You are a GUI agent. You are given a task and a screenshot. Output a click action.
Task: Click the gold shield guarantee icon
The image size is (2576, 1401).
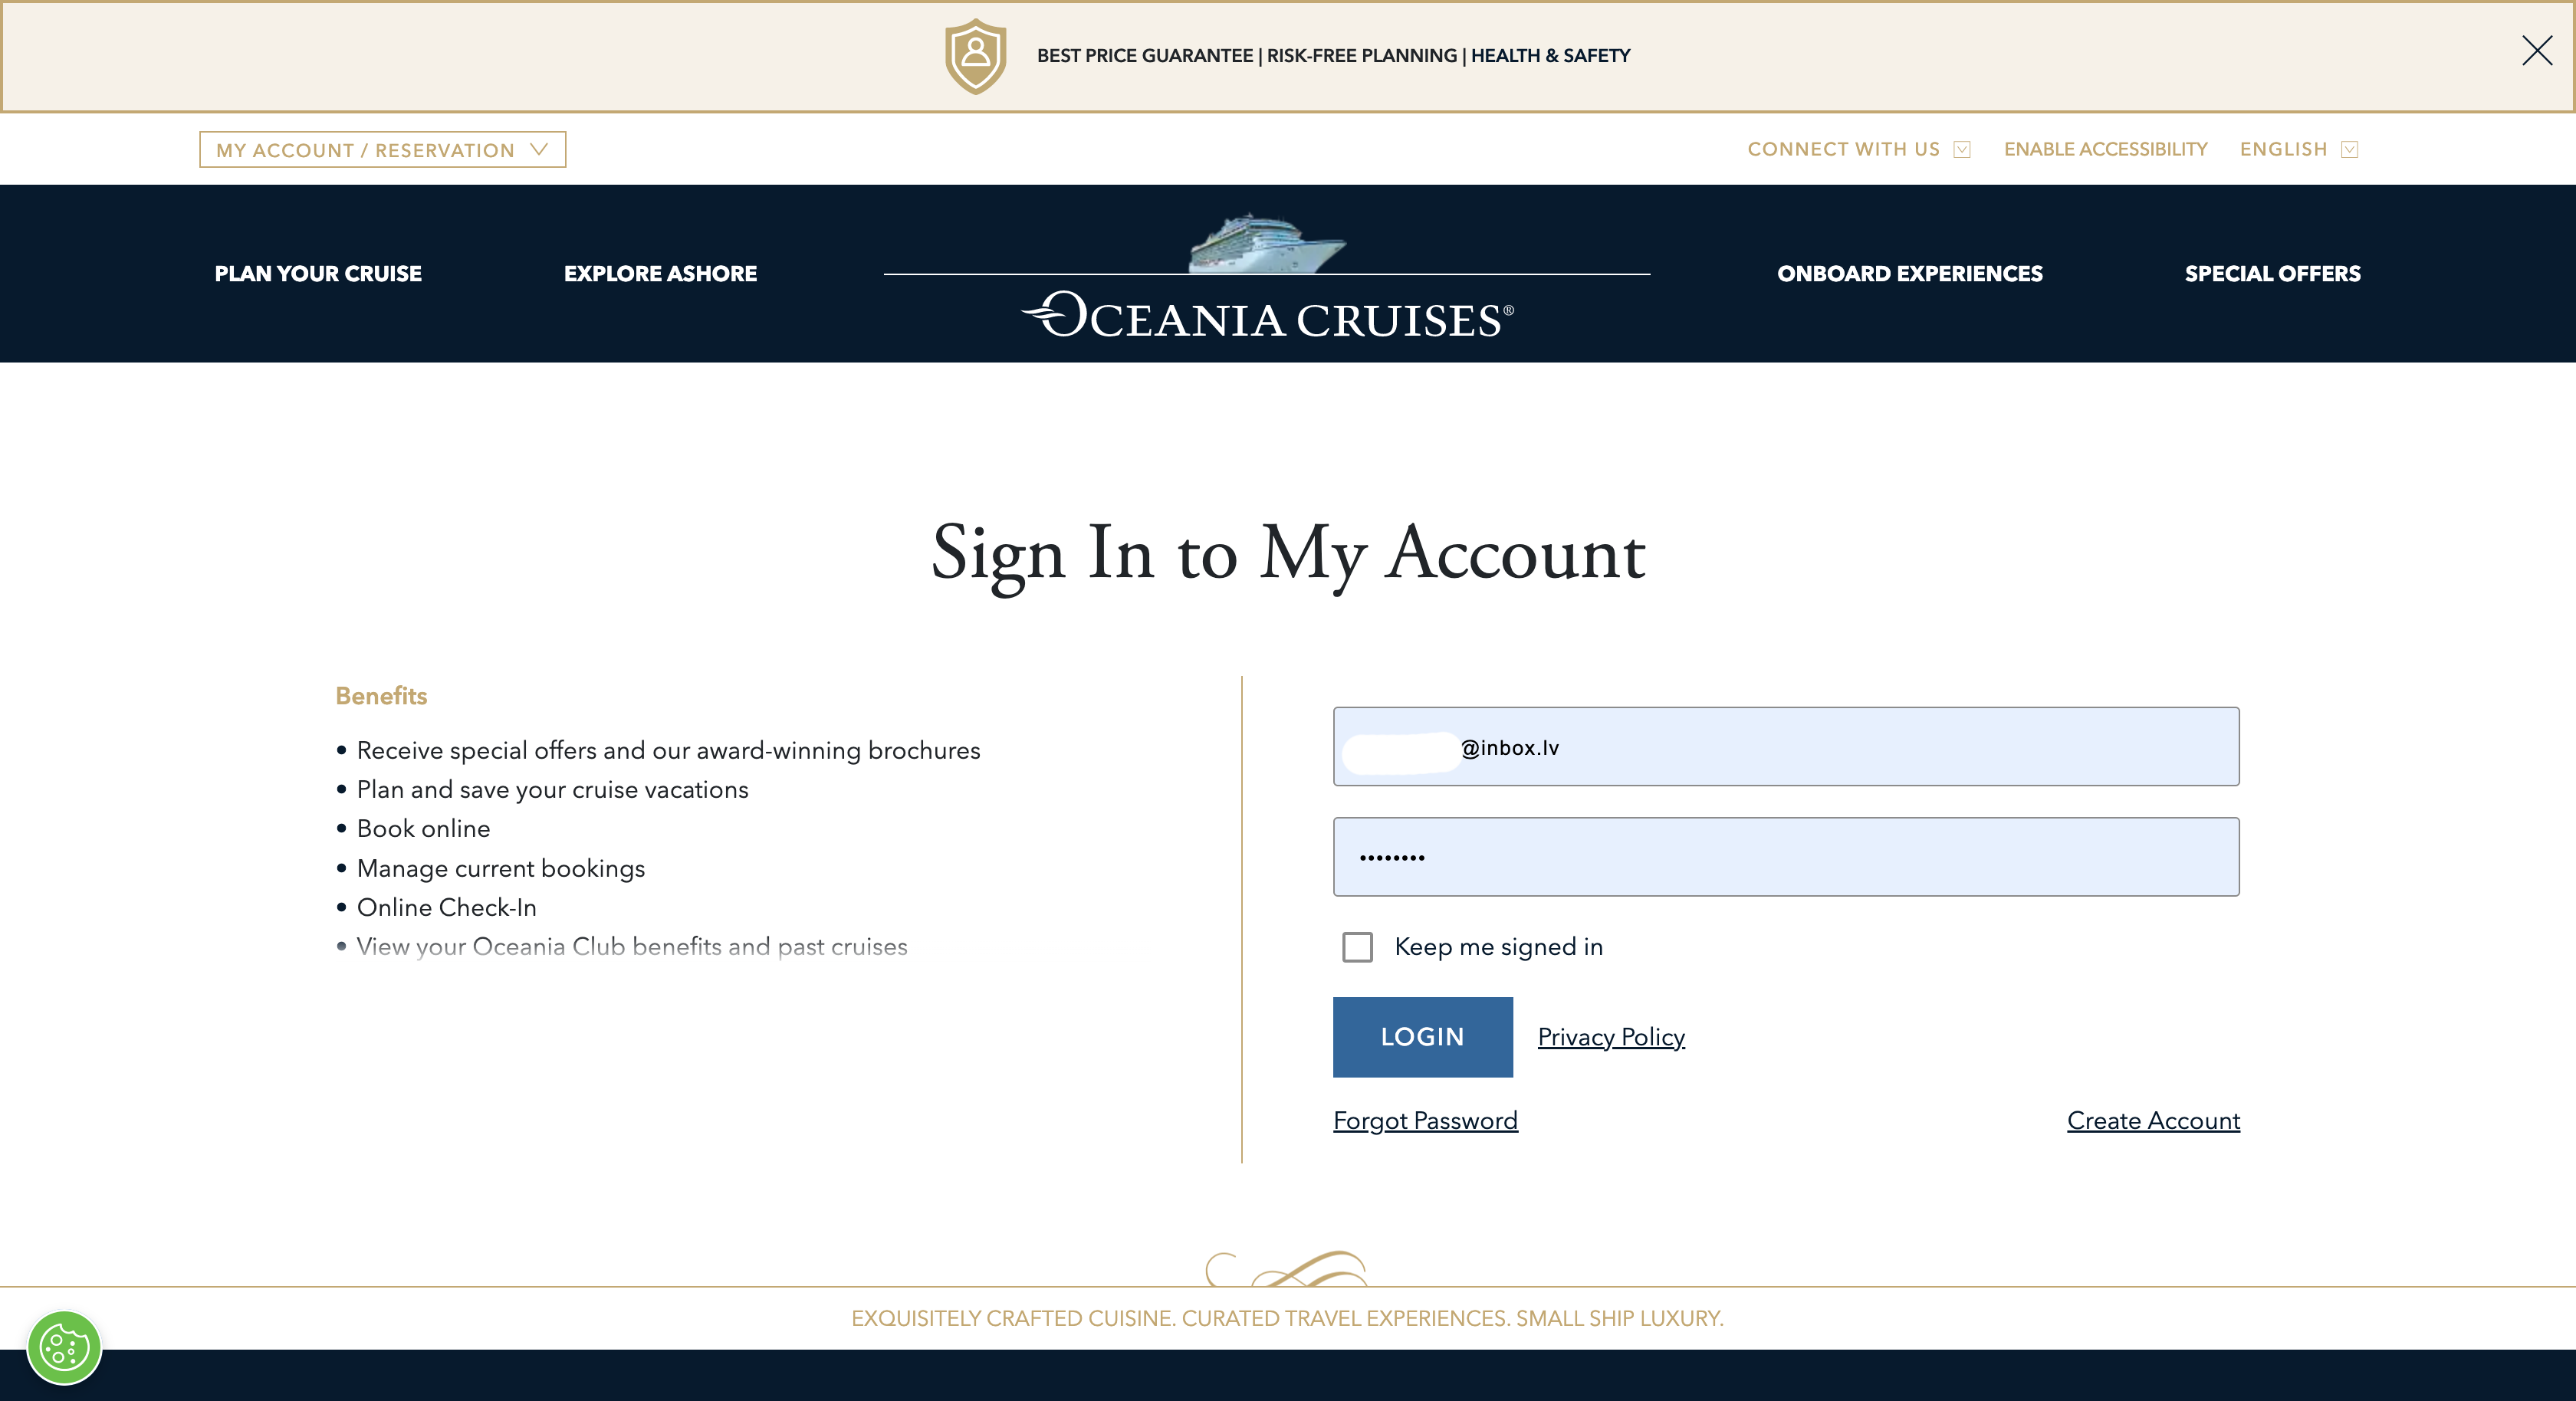pyautogui.click(x=975, y=56)
